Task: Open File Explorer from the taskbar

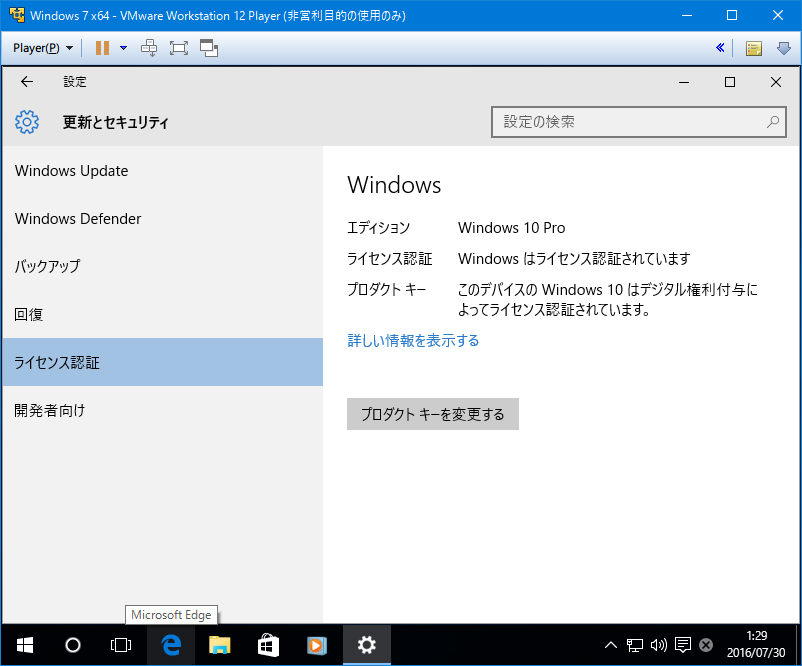Action: coord(219,645)
